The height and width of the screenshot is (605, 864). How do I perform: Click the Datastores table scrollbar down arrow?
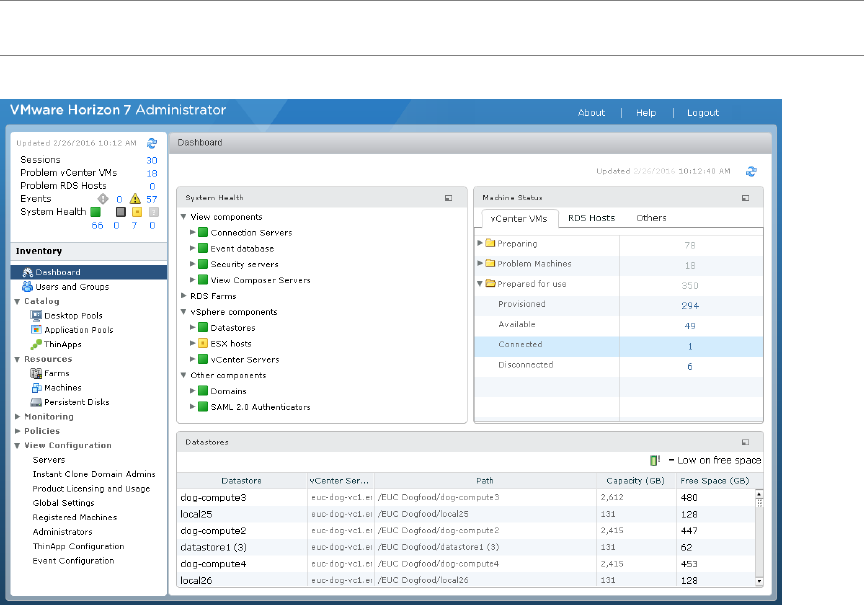pyautogui.click(x=759, y=580)
